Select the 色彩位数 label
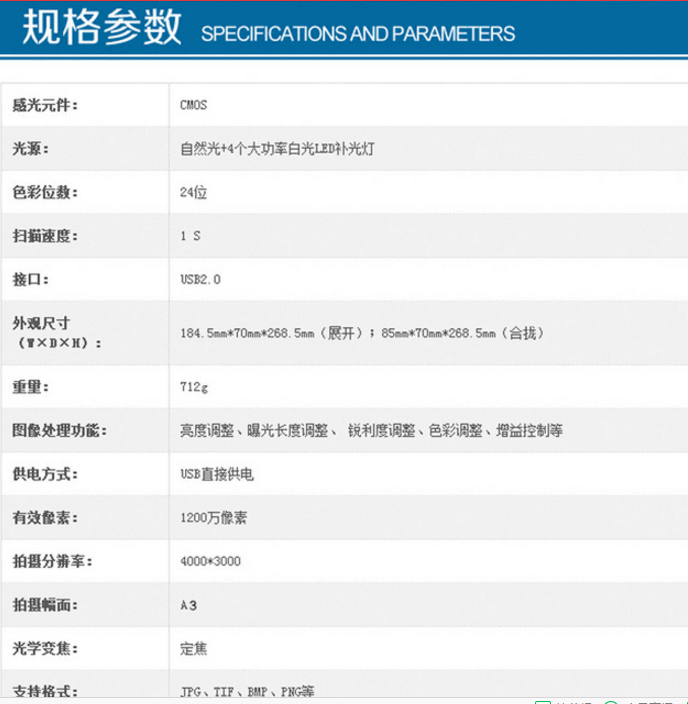This screenshot has height=704, width=688. 45,193
